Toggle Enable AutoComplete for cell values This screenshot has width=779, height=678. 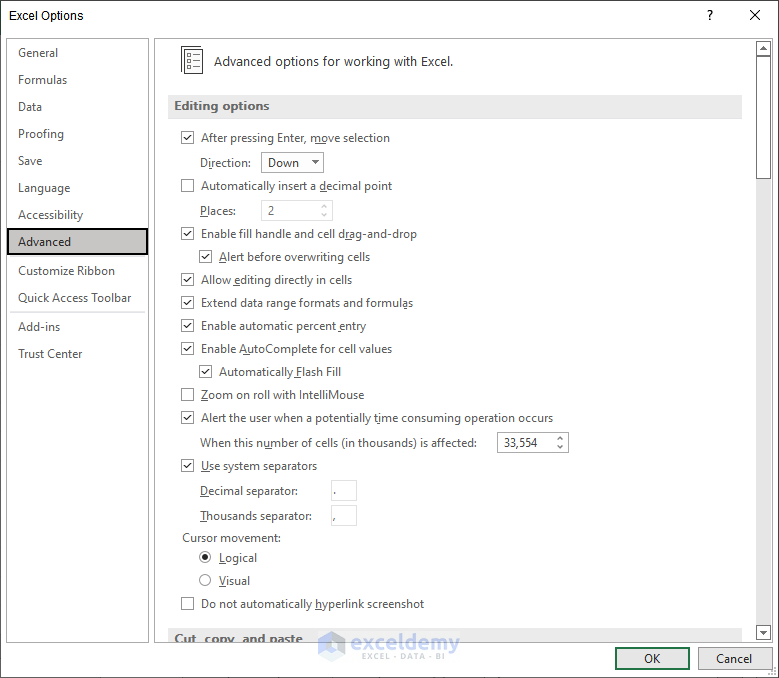point(187,349)
